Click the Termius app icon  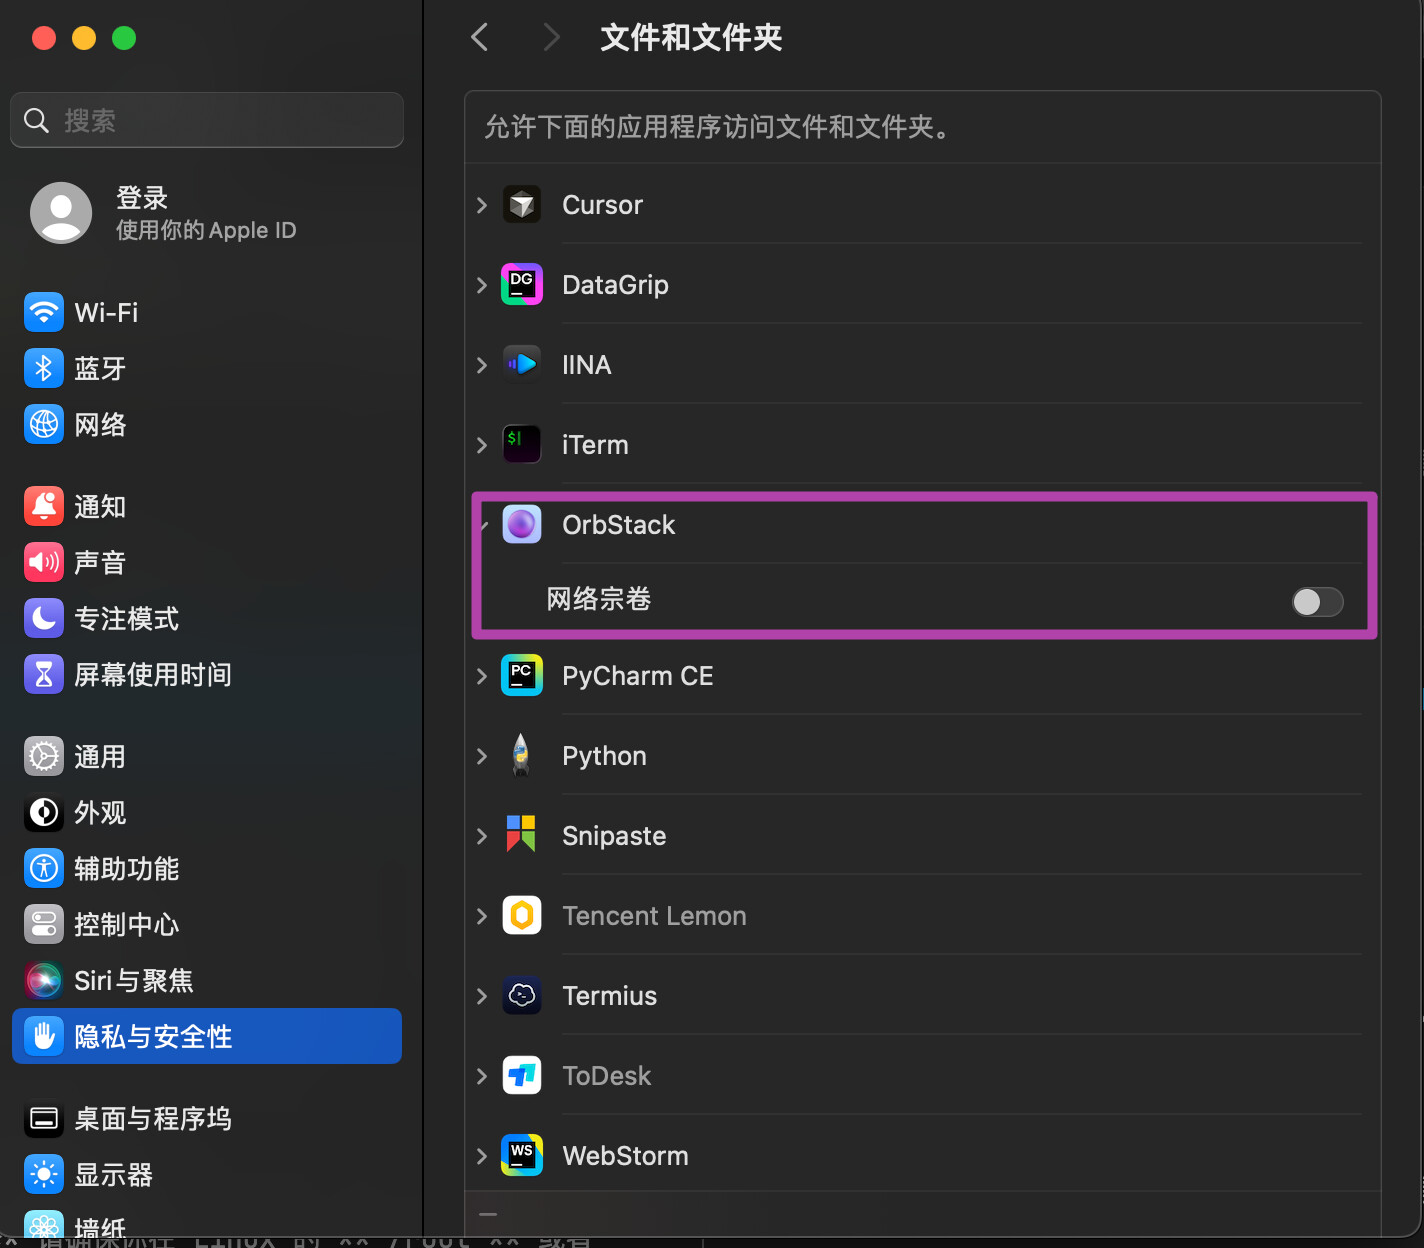(x=521, y=996)
